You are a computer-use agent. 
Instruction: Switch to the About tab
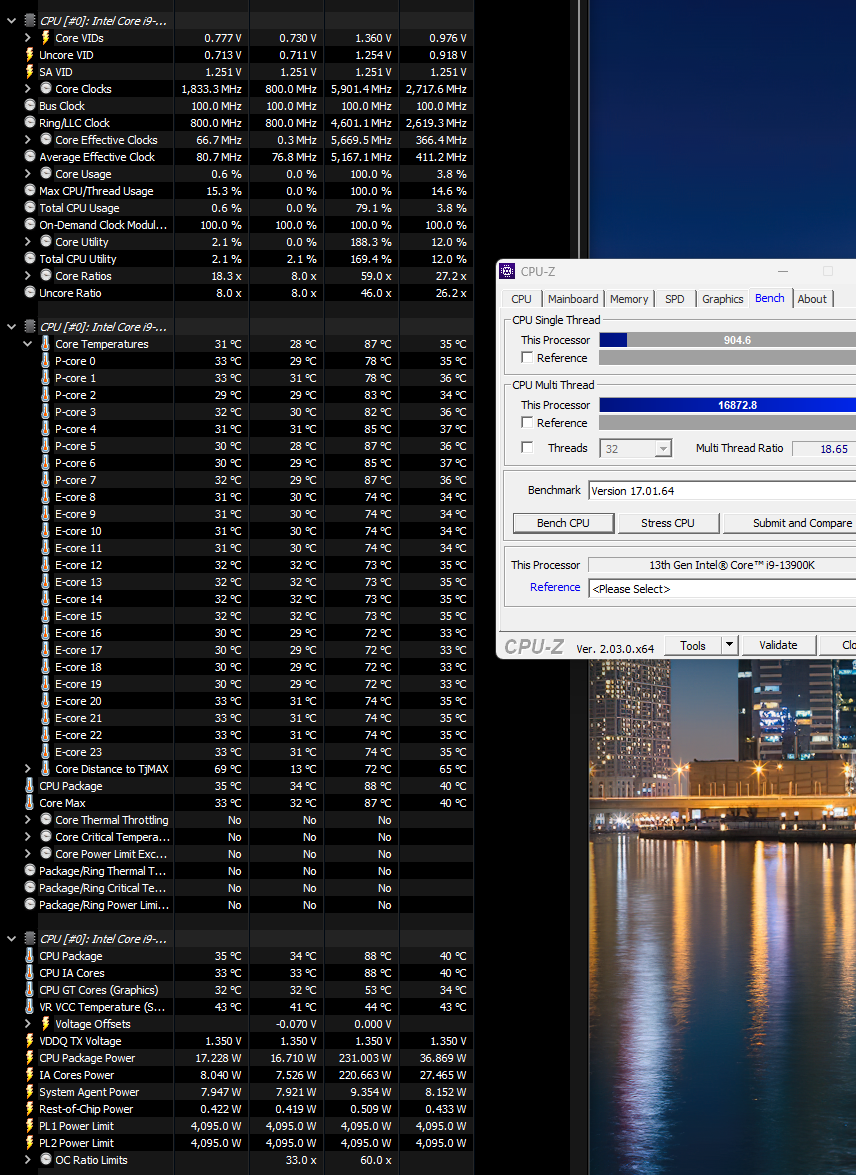[x=812, y=298]
